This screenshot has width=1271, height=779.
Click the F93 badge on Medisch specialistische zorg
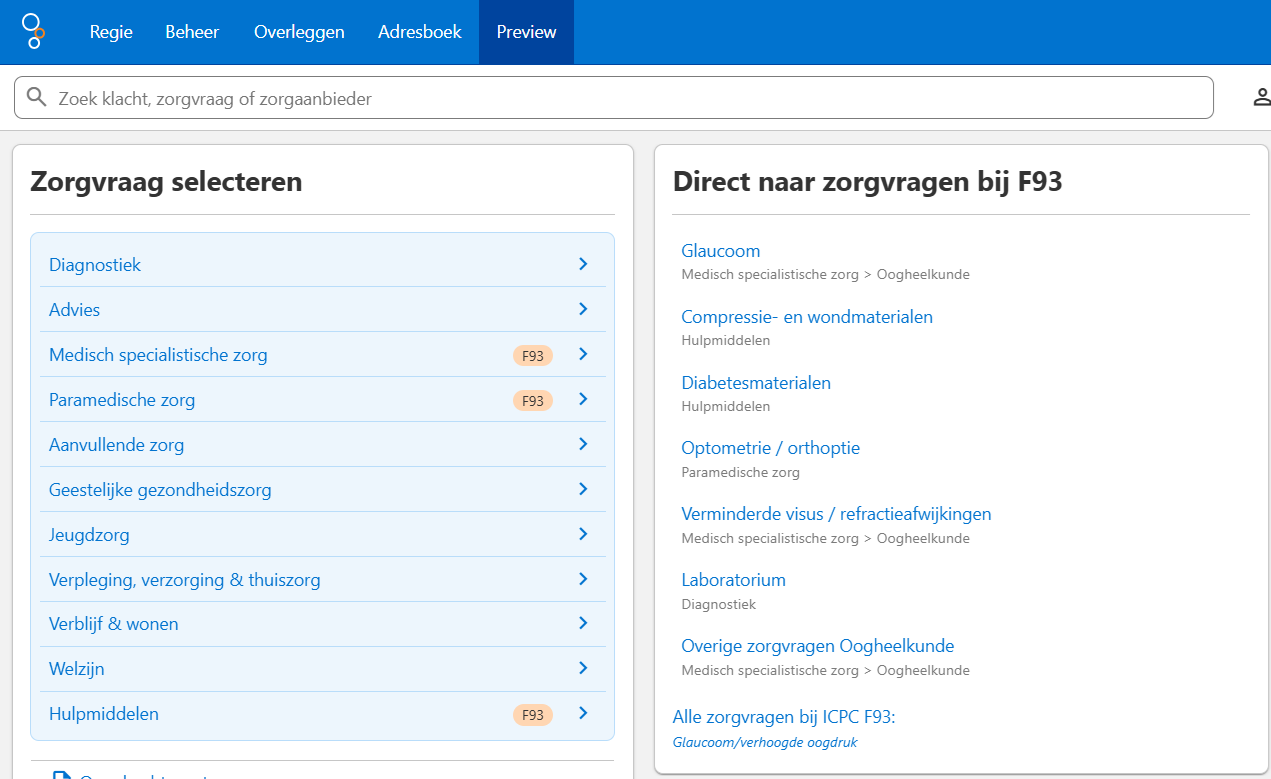pos(533,354)
